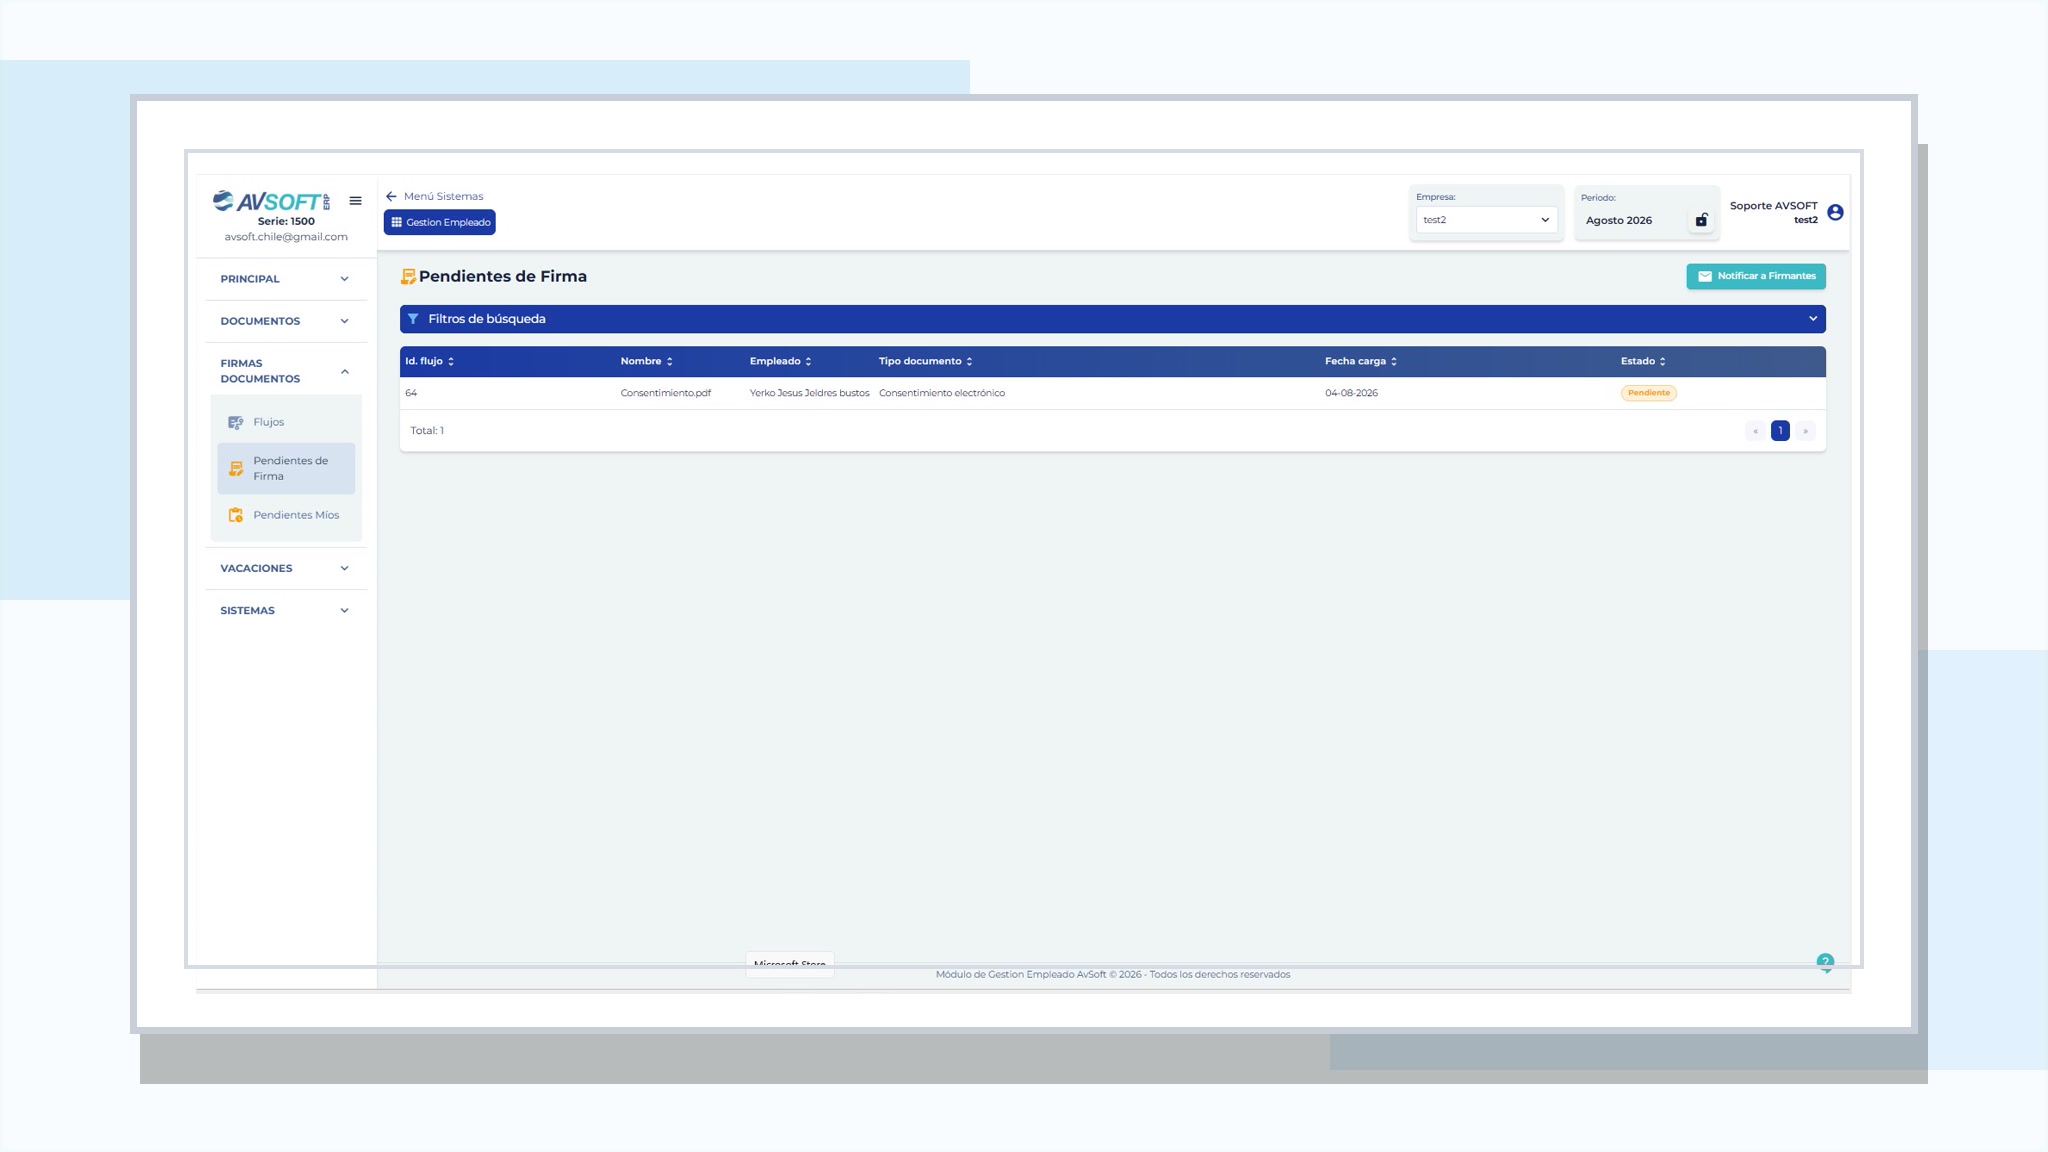The height and width of the screenshot is (1152, 2048).
Task: Sort by Fecha carga column
Action: click(x=1361, y=361)
